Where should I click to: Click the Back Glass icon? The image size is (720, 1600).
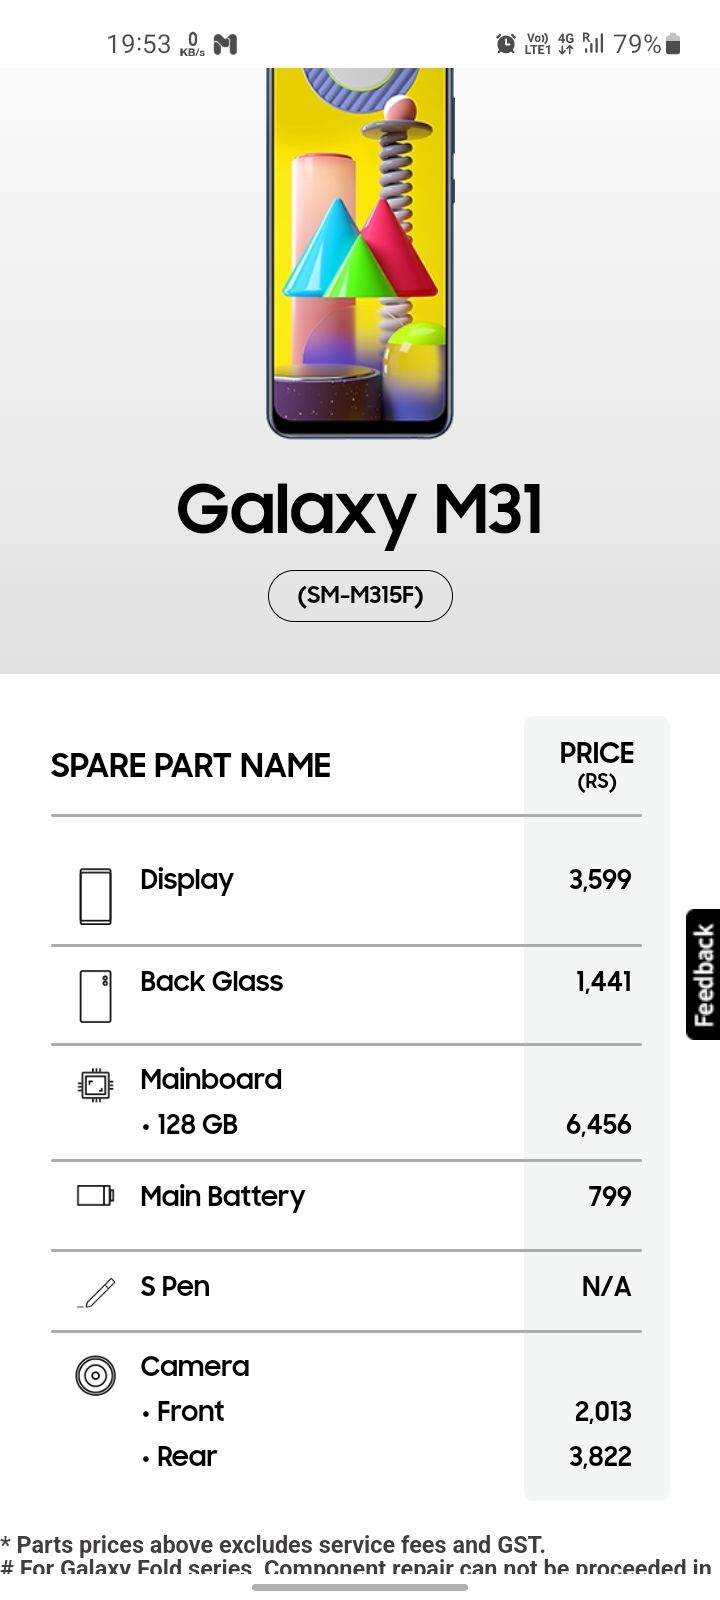(95, 996)
